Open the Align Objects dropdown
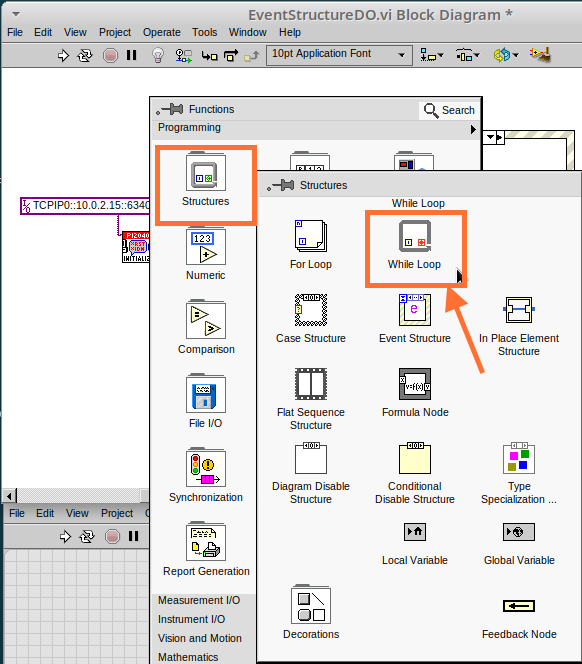 pyautogui.click(x=432, y=55)
